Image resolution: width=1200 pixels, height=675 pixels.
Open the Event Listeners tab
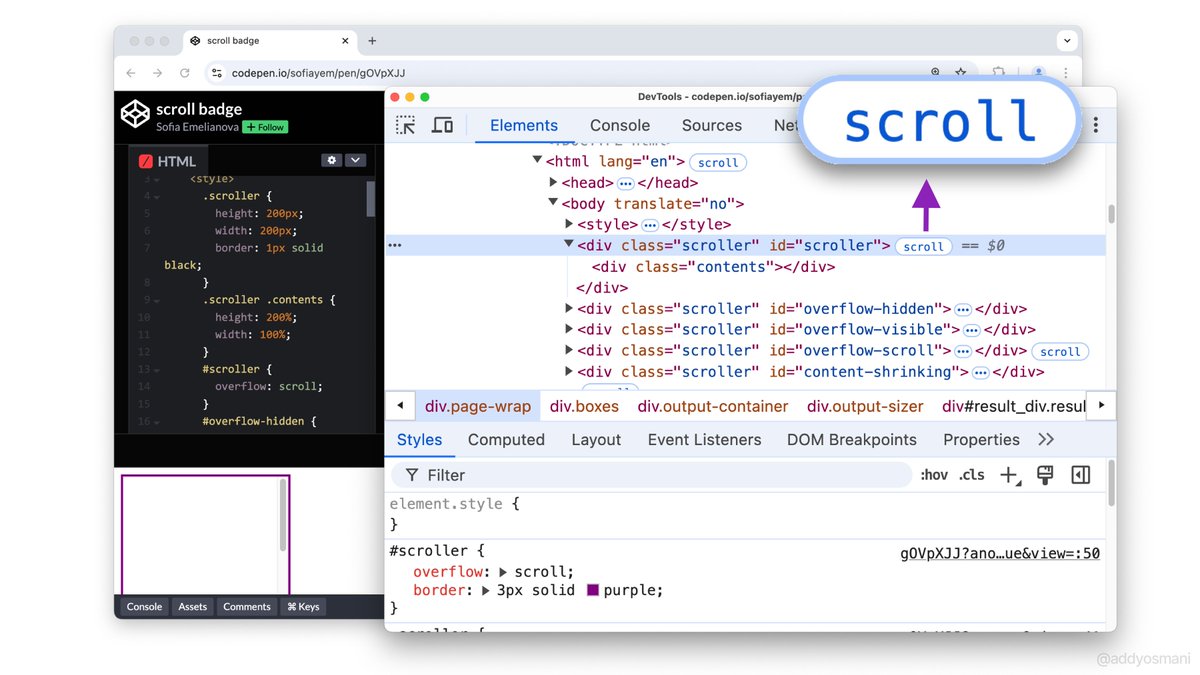click(704, 440)
